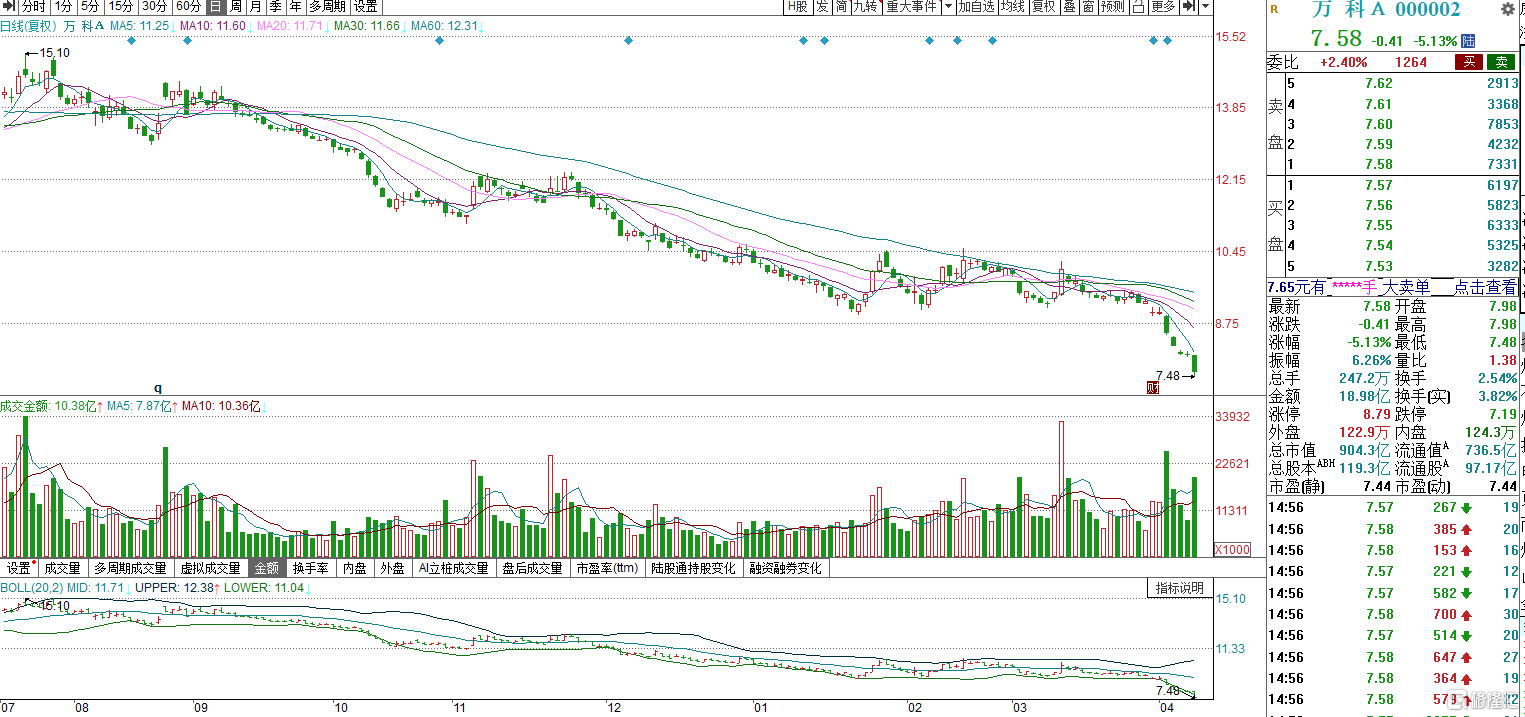Open the gear settings icon beside stock name
Image resolution: width=1525 pixels, height=717 pixels.
point(1507,11)
